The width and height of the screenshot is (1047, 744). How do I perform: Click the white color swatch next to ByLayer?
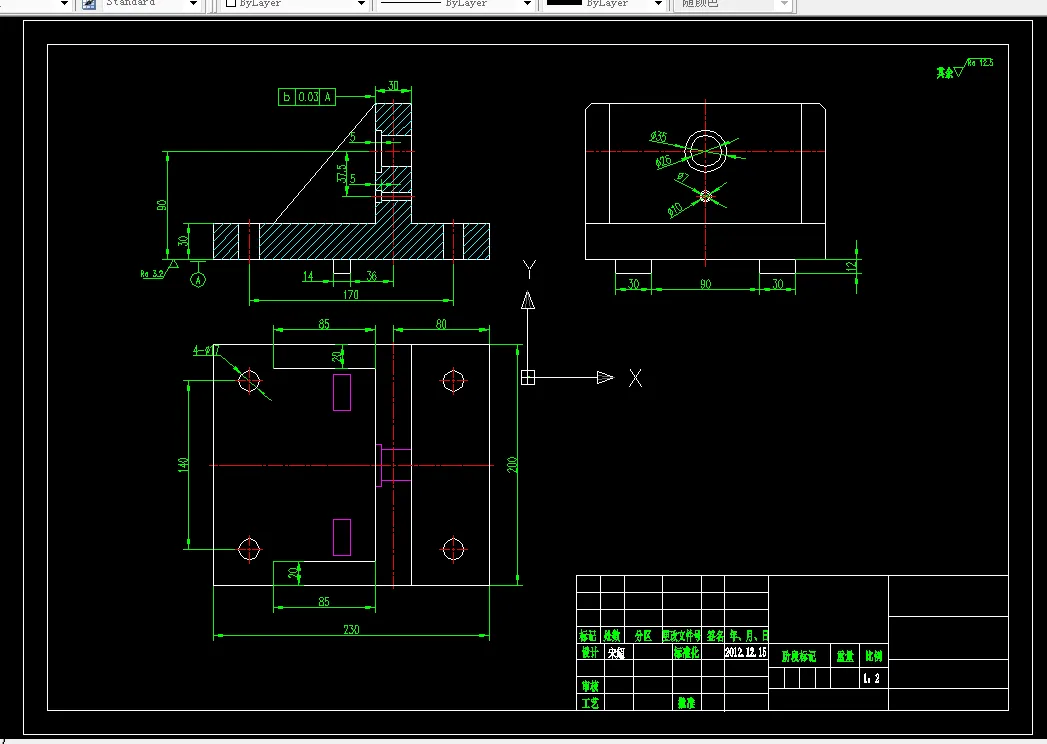point(231,3)
